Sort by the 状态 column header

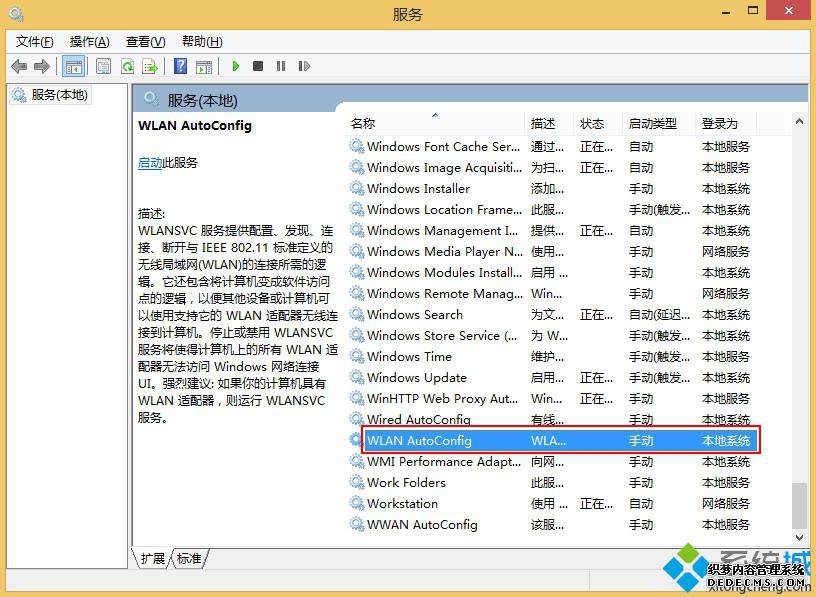[x=597, y=124]
